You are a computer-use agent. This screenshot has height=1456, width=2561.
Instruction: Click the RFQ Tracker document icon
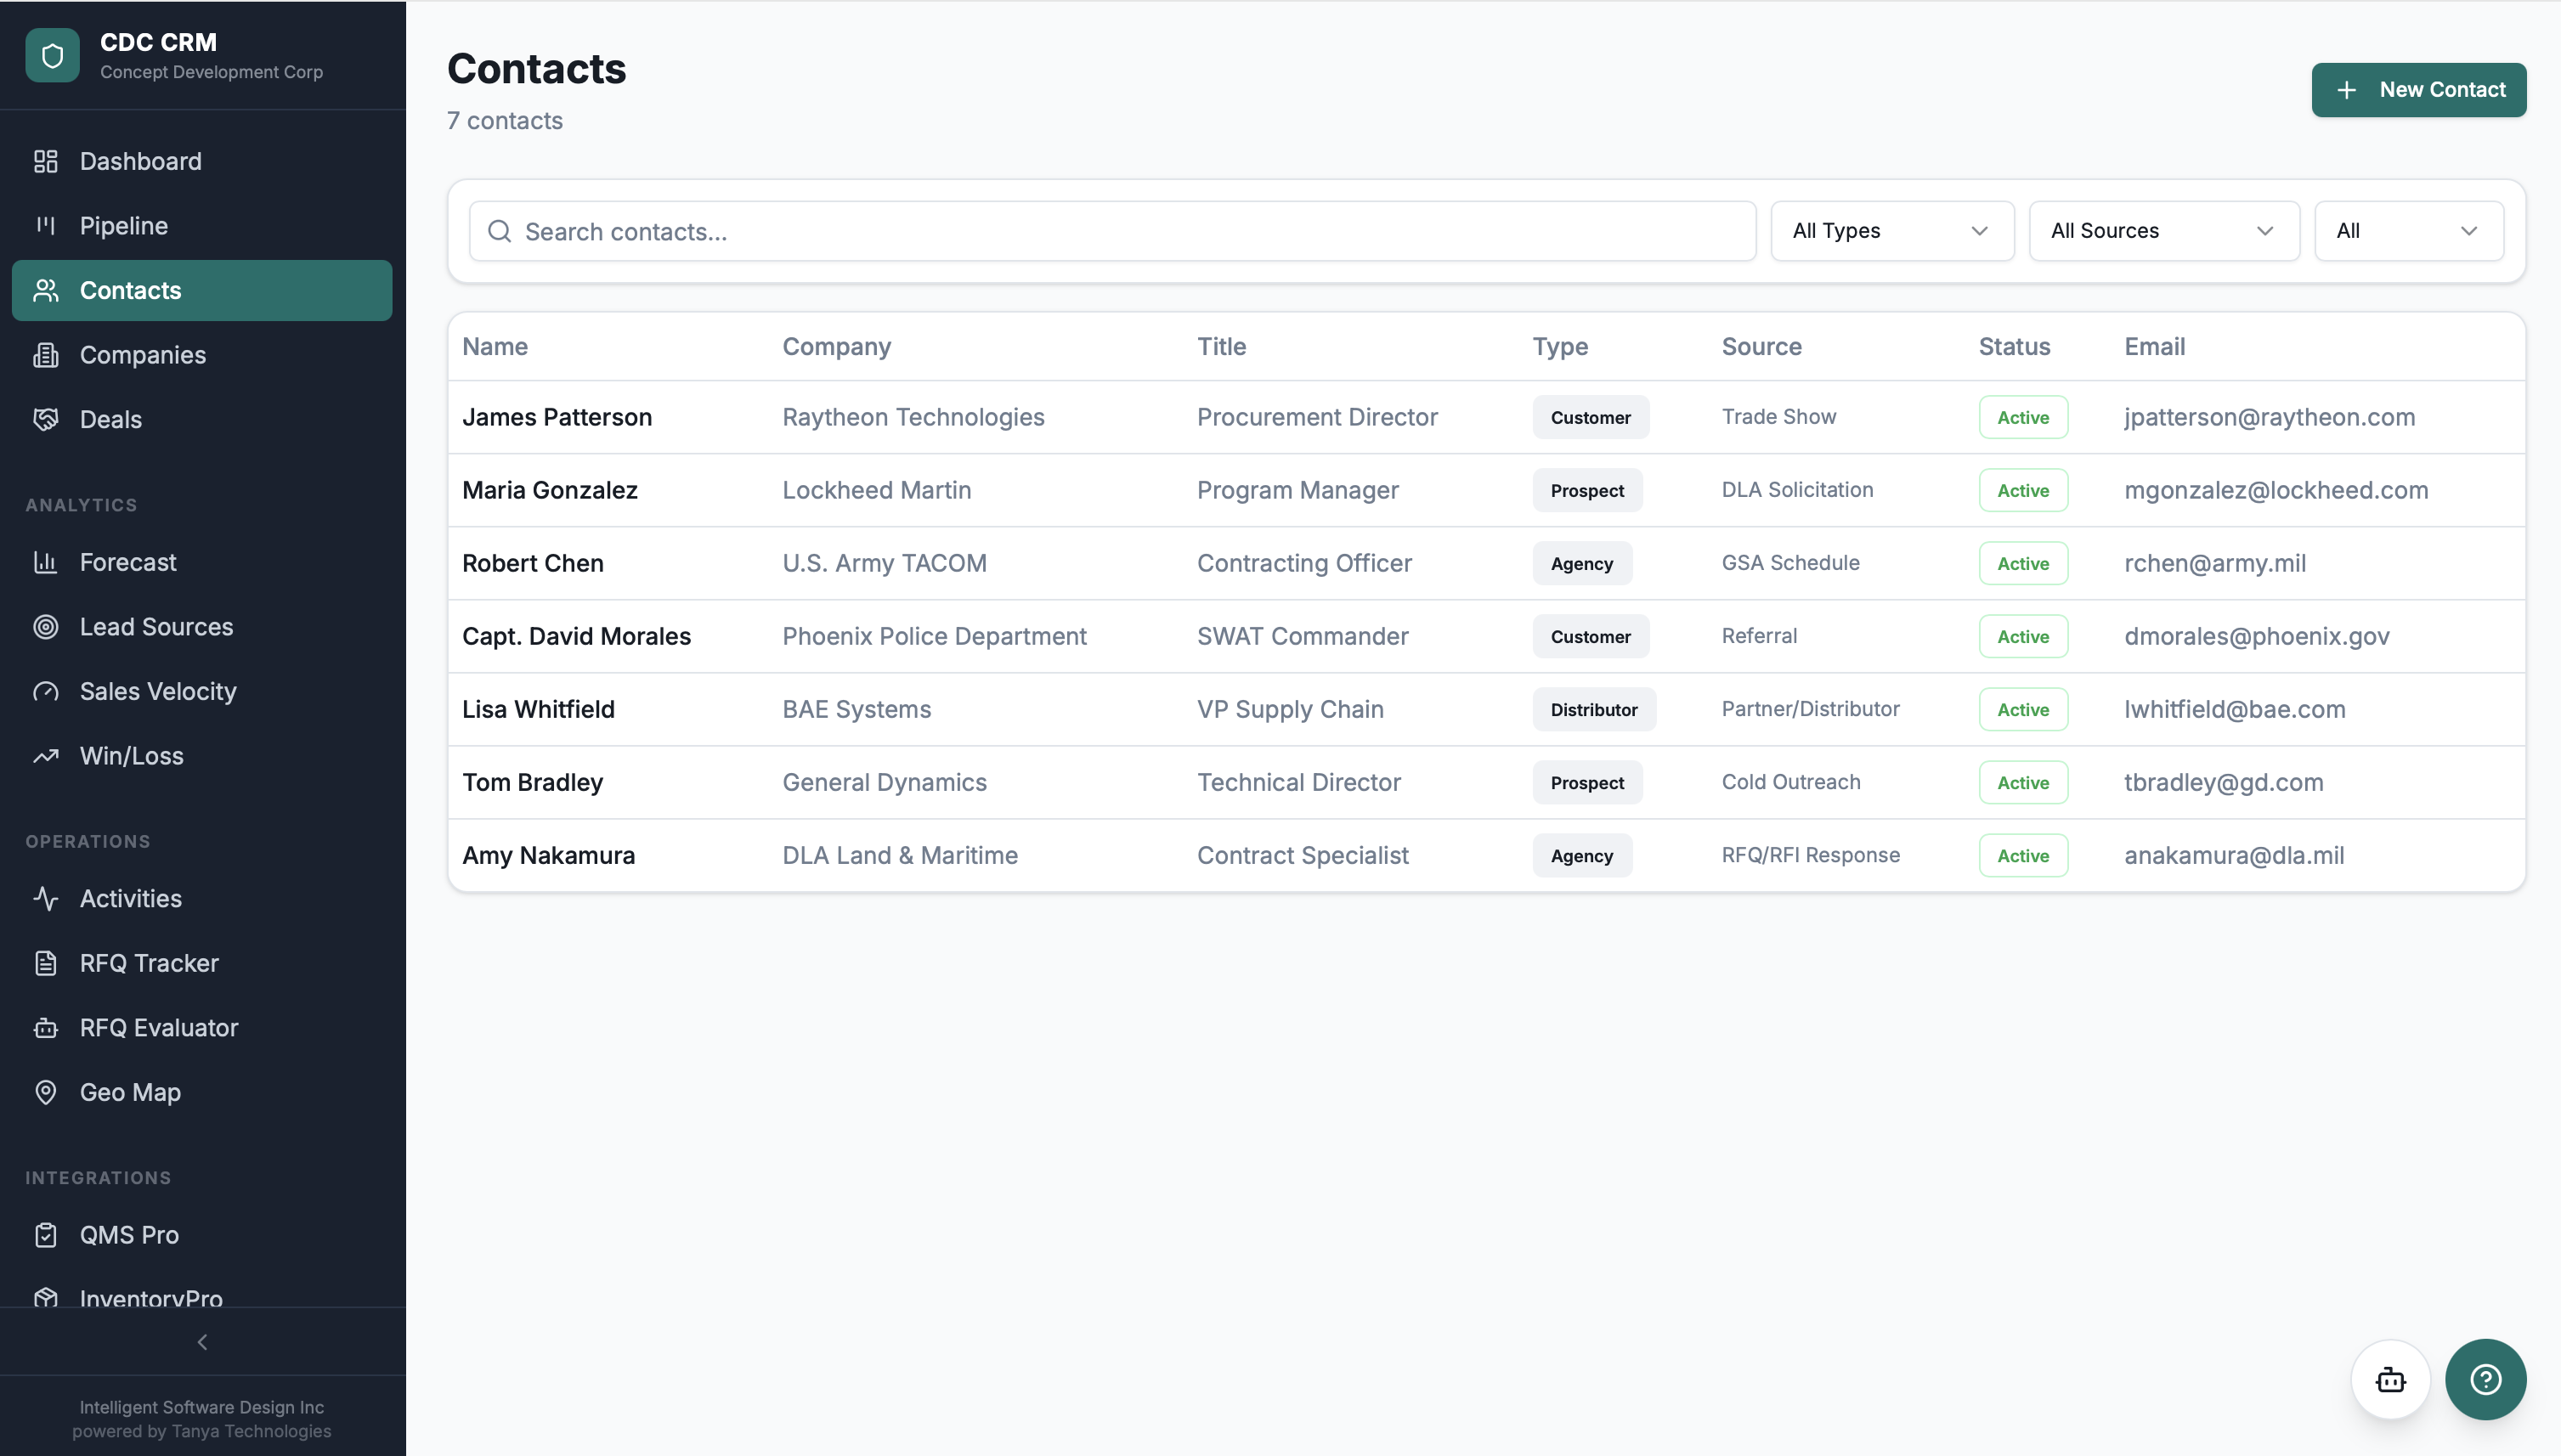click(x=46, y=963)
